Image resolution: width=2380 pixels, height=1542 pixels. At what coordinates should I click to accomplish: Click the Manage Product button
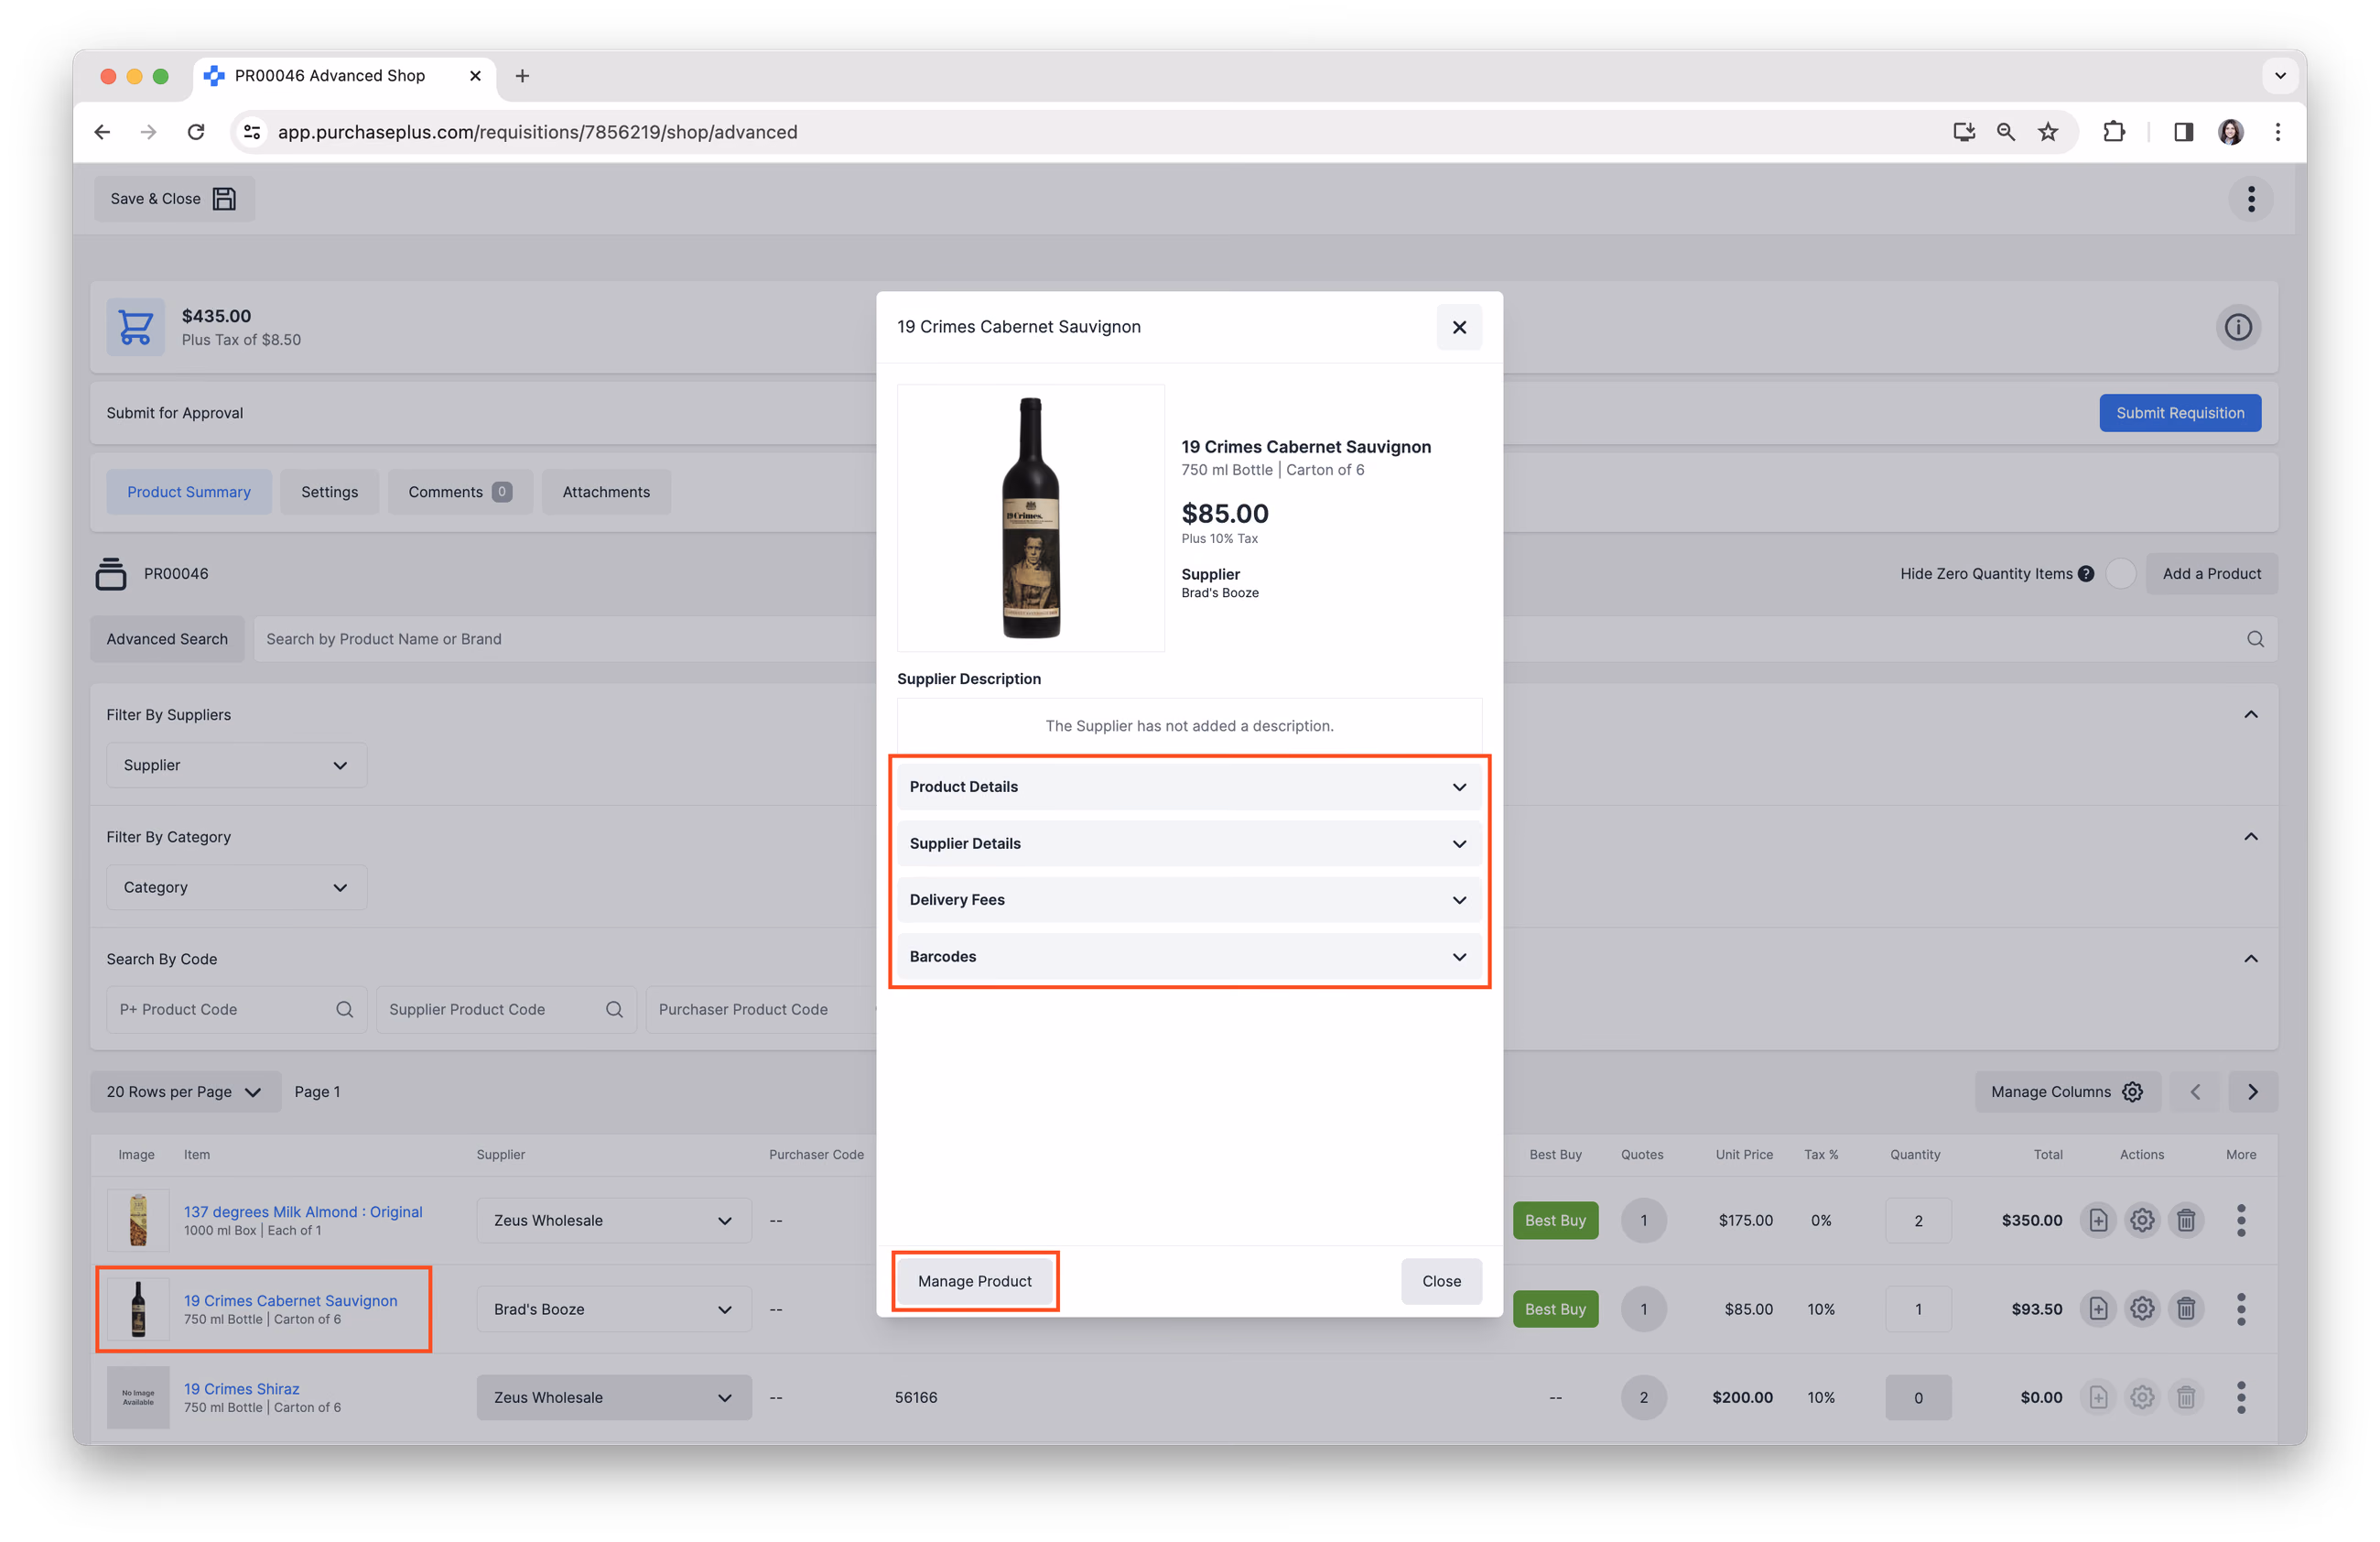[975, 1281]
